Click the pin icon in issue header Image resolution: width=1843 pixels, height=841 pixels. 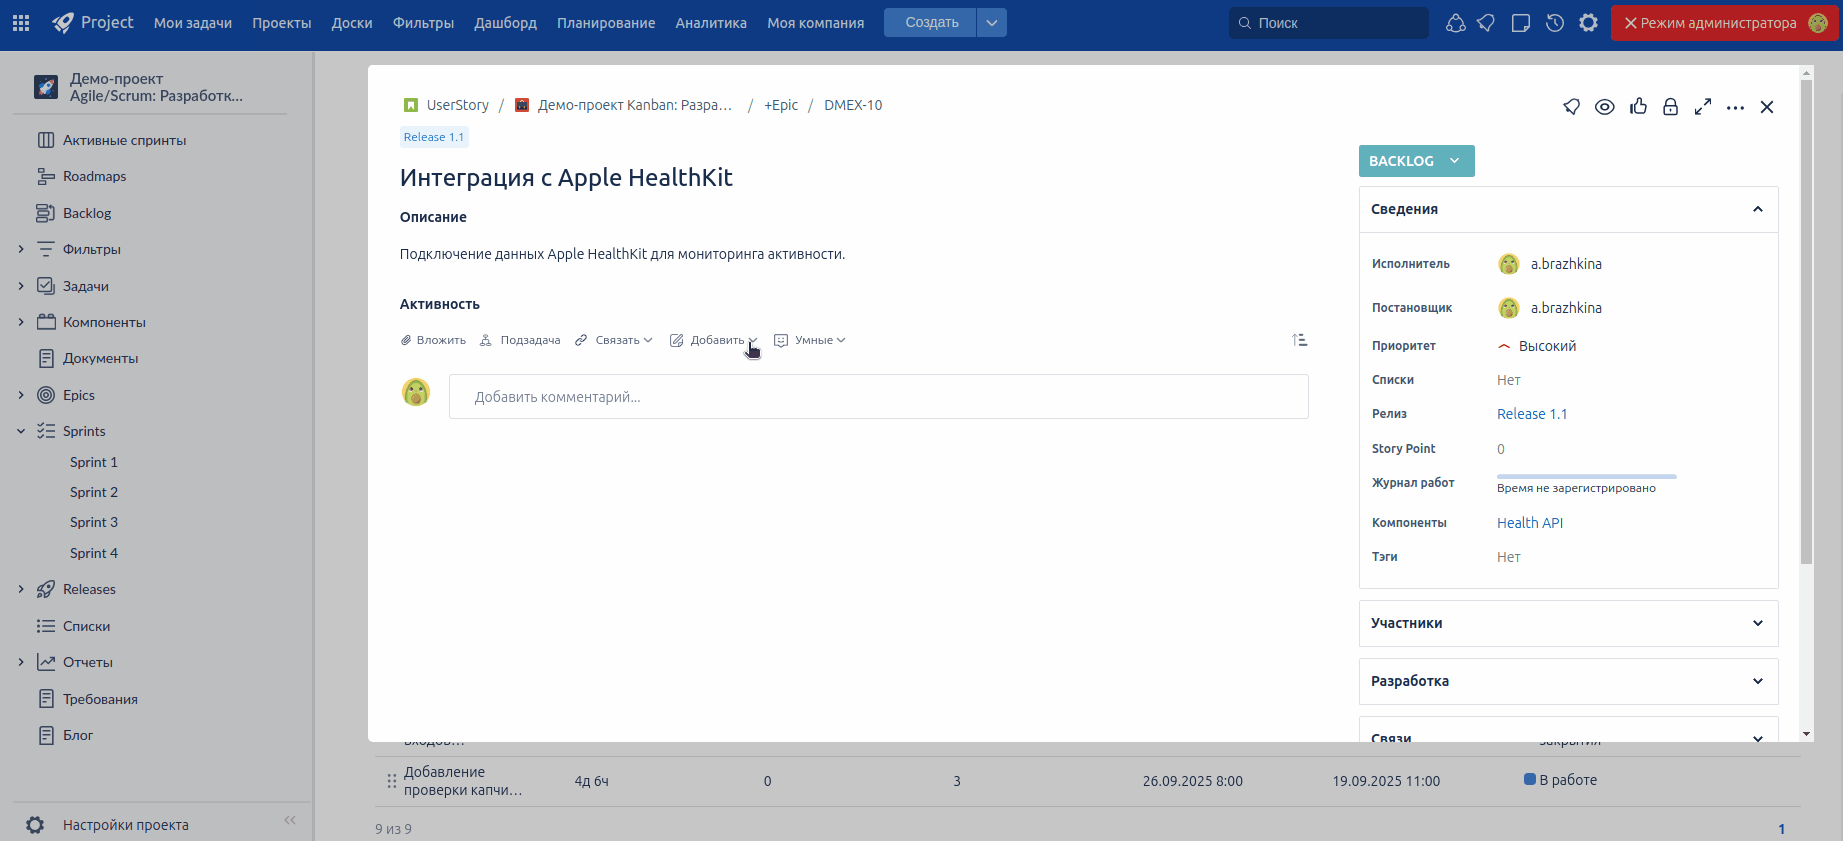coord(1572,107)
